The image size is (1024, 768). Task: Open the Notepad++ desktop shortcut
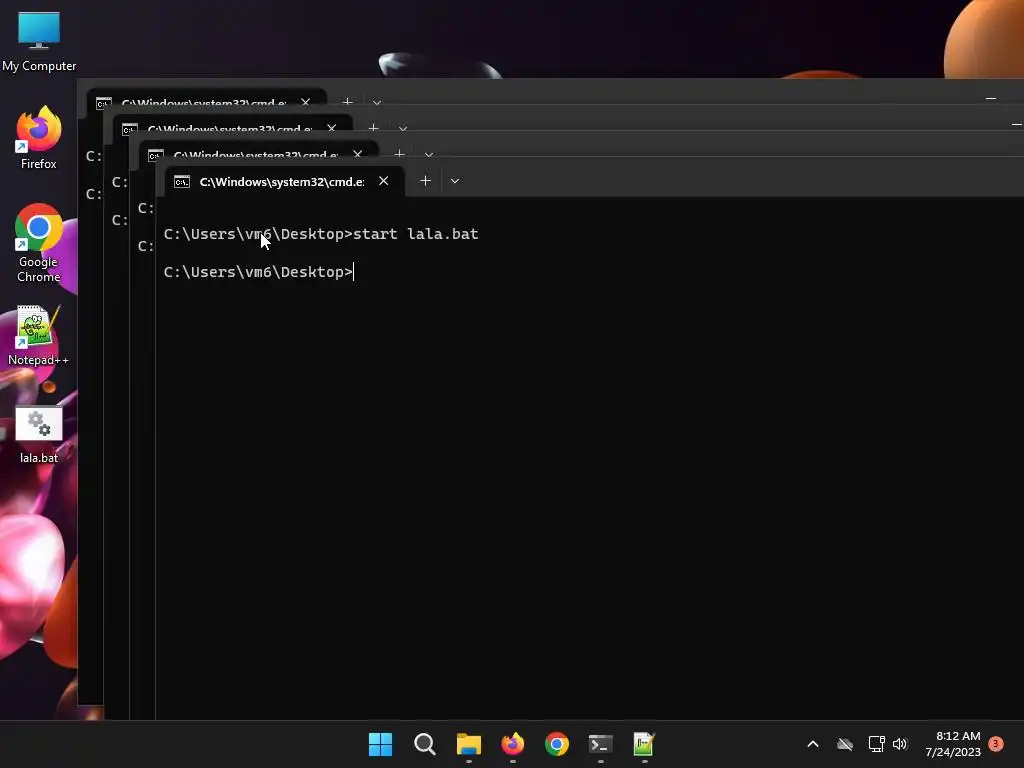39,335
